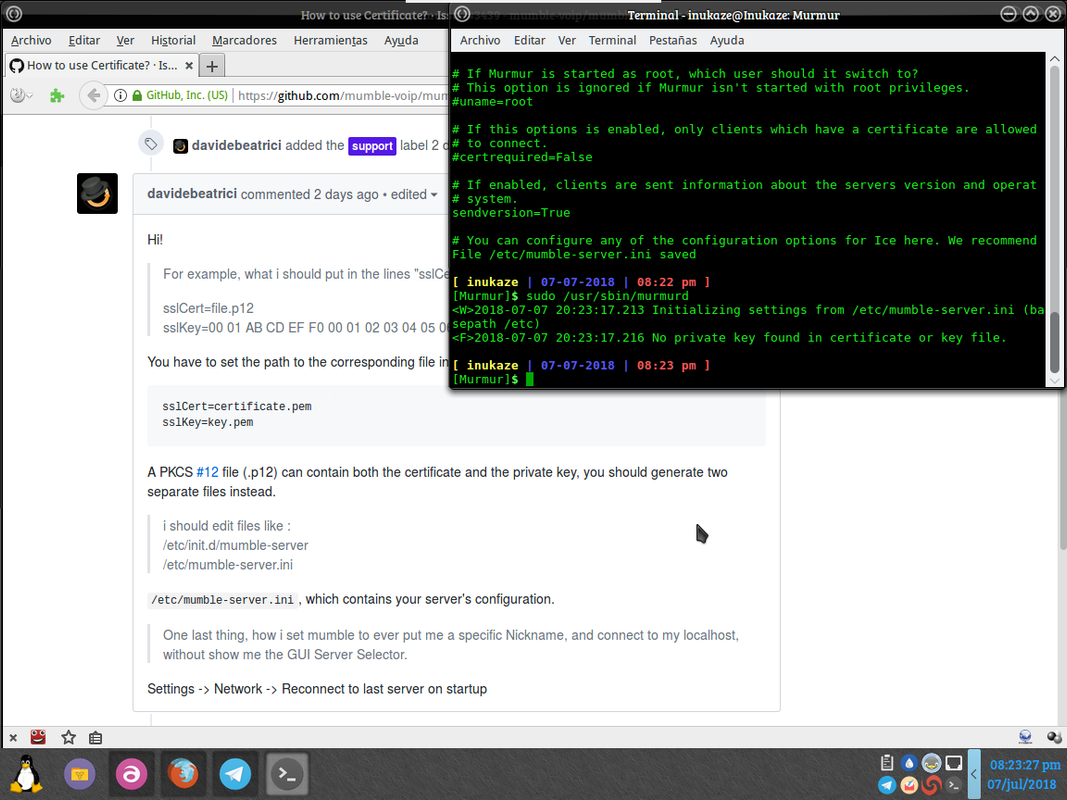Open a new browser tab with plus button
The width and height of the screenshot is (1067, 800).
coord(212,66)
